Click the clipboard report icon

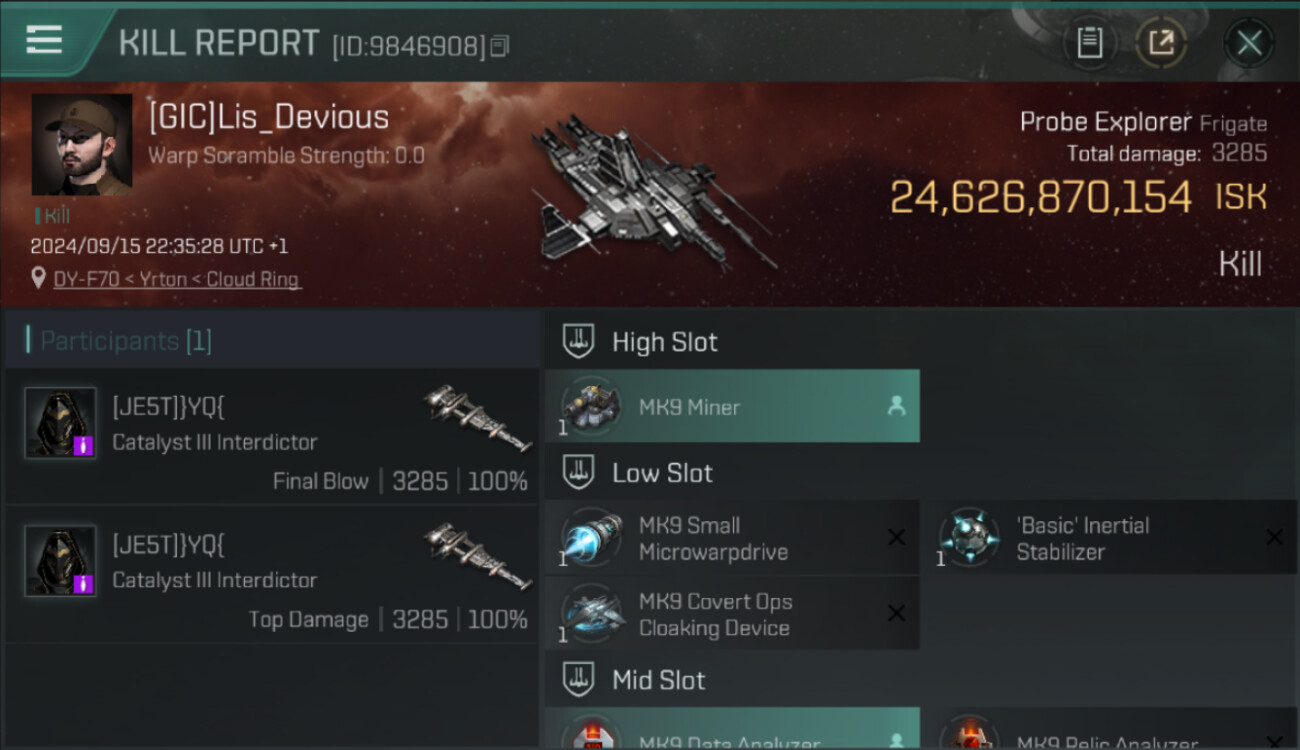coord(1089,43)
